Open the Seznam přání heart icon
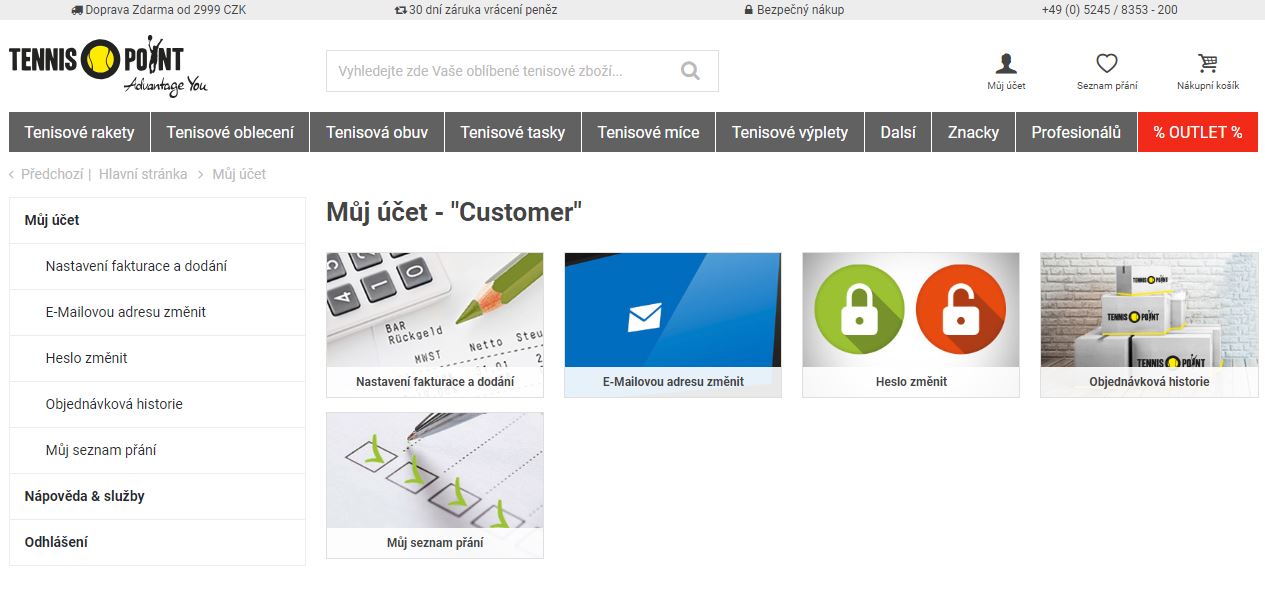This screenshot has width=1265, height=591. (1107, 64)
